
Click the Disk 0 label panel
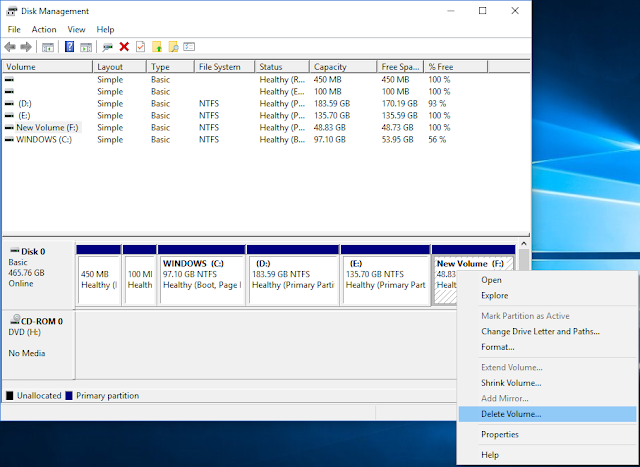click(39, 274)
